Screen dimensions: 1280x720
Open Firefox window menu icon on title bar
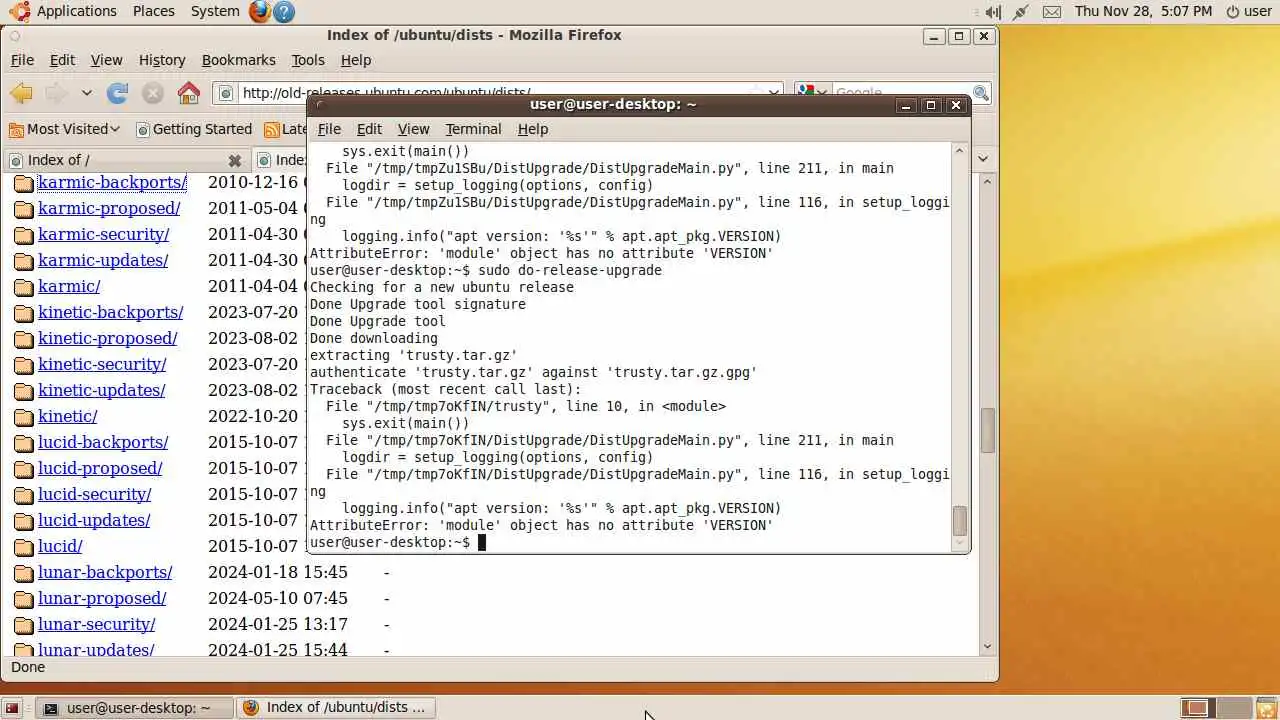15,36
